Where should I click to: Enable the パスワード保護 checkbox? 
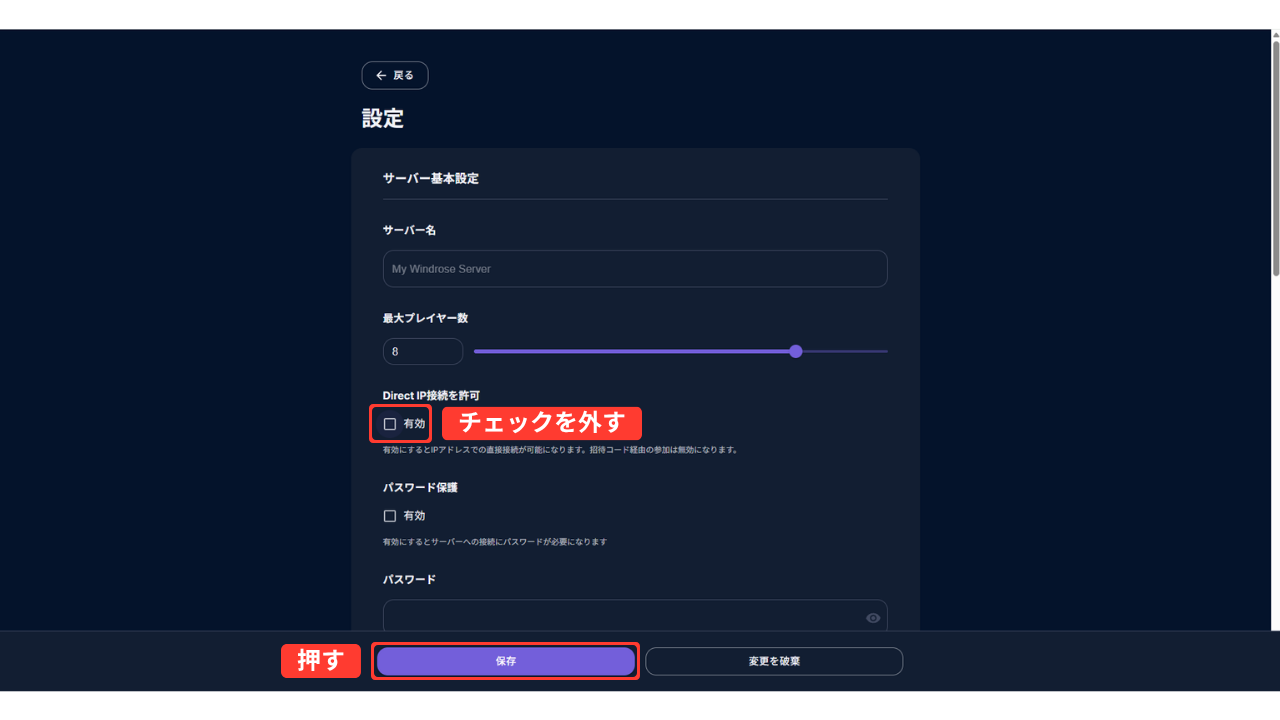[x=390, y=516]
